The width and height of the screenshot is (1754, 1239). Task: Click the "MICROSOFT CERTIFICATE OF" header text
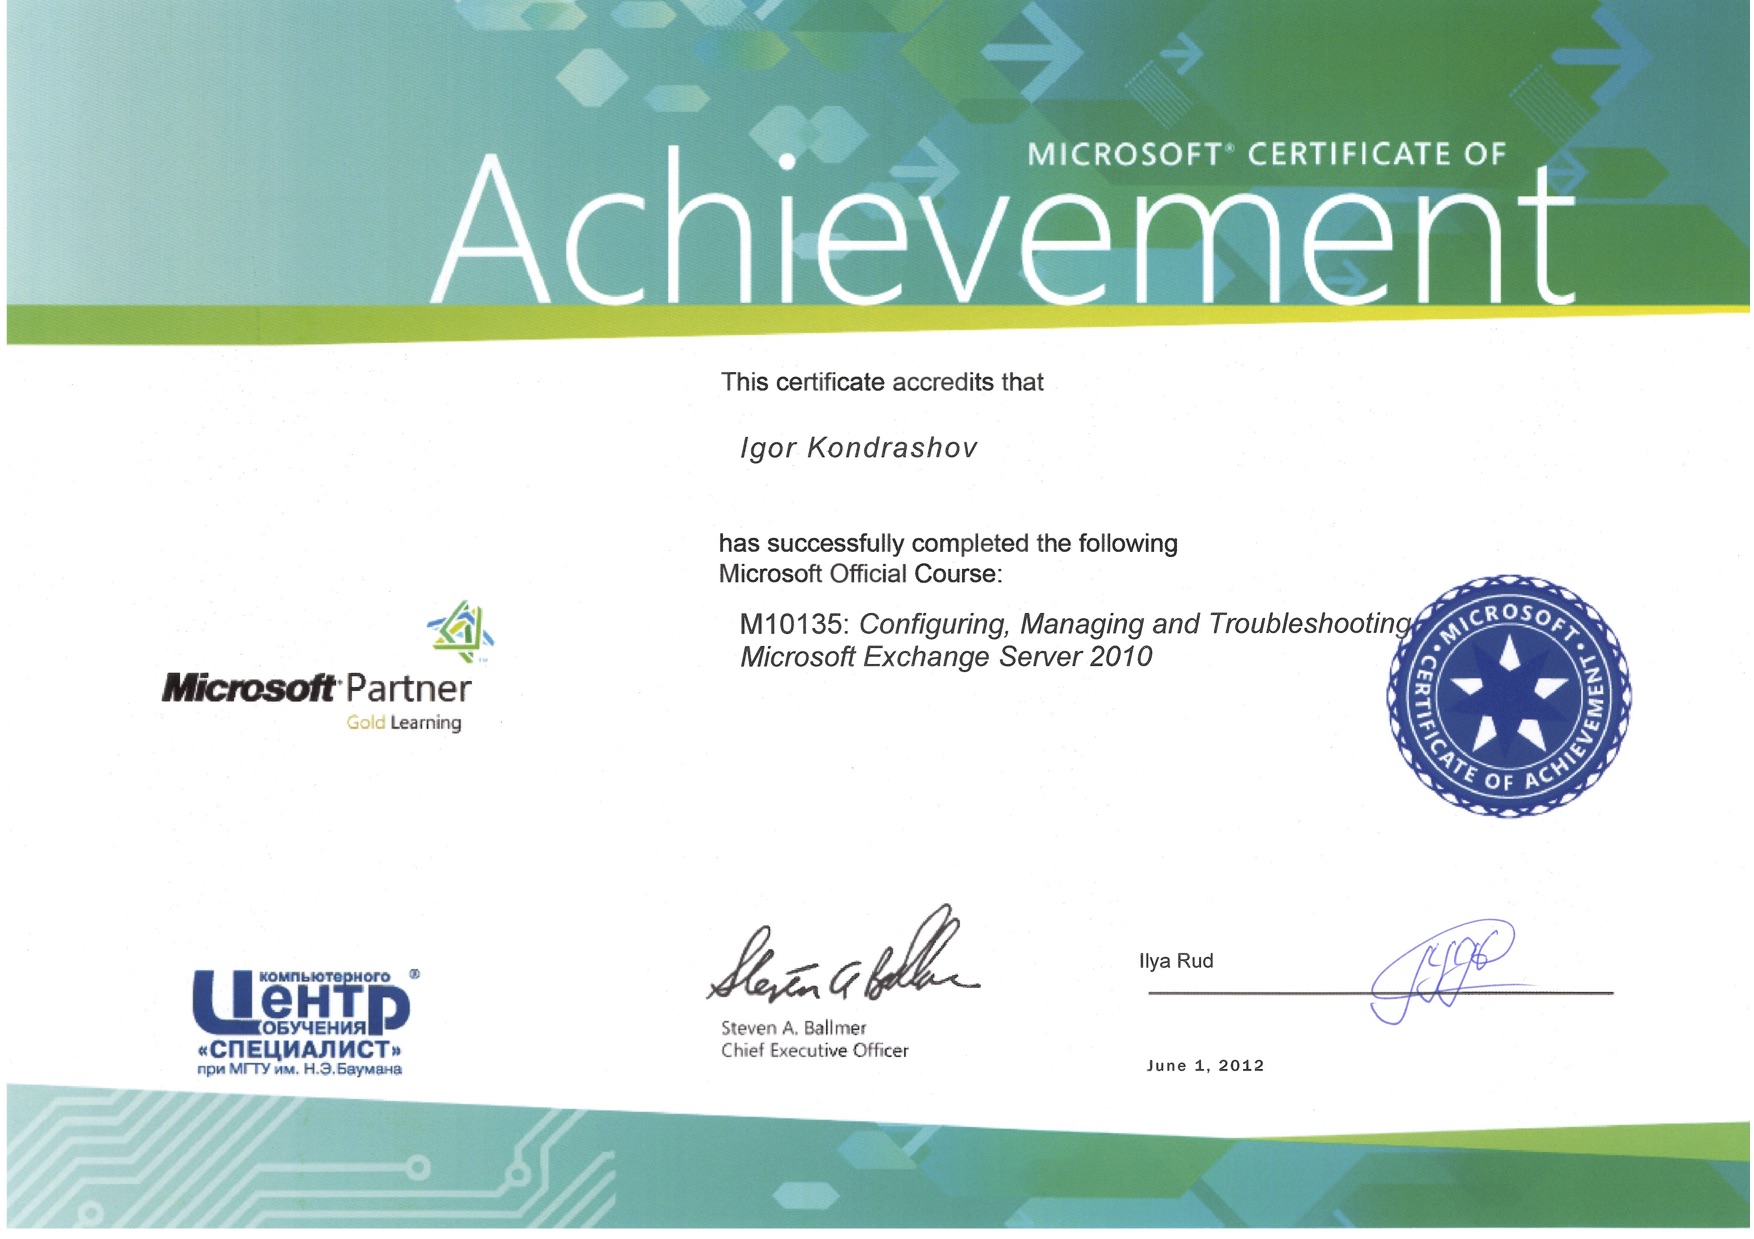[x=1267, y=154]
